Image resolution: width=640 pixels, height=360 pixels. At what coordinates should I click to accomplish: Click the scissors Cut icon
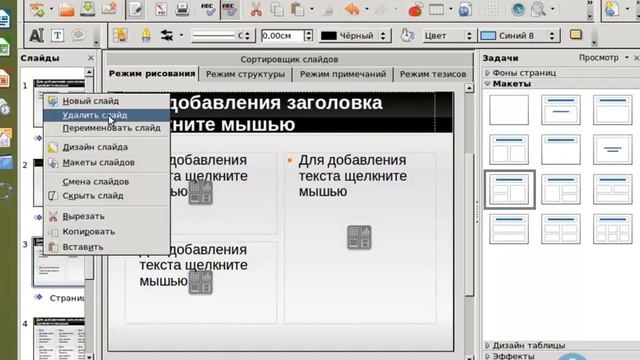(x=256, y=9)
